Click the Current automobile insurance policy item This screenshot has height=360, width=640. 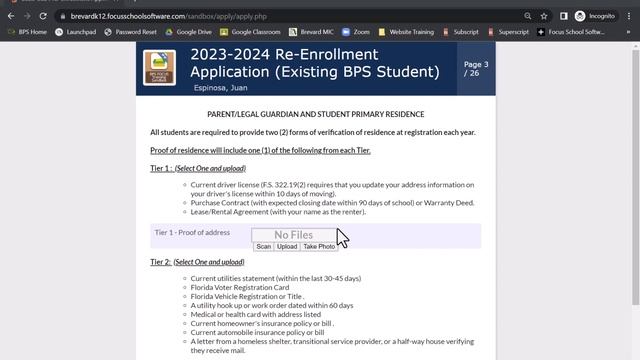tap(257, 332)
